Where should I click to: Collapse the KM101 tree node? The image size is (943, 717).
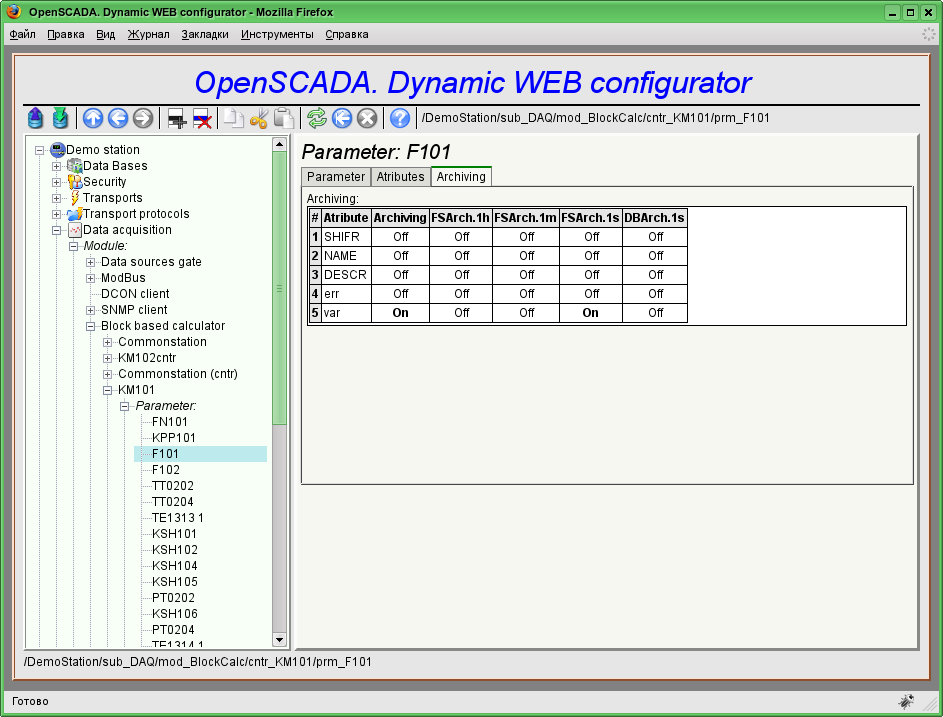click(x=108, y=390)
